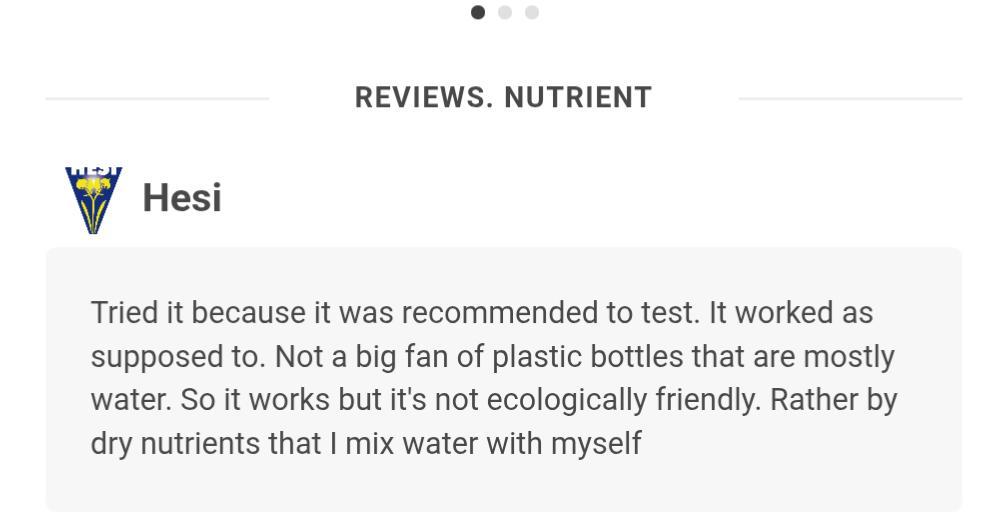The height and width of the screenshot is (515, 1008).
Task: Click the Hesi brand logo icon
Action: [94, 200]
